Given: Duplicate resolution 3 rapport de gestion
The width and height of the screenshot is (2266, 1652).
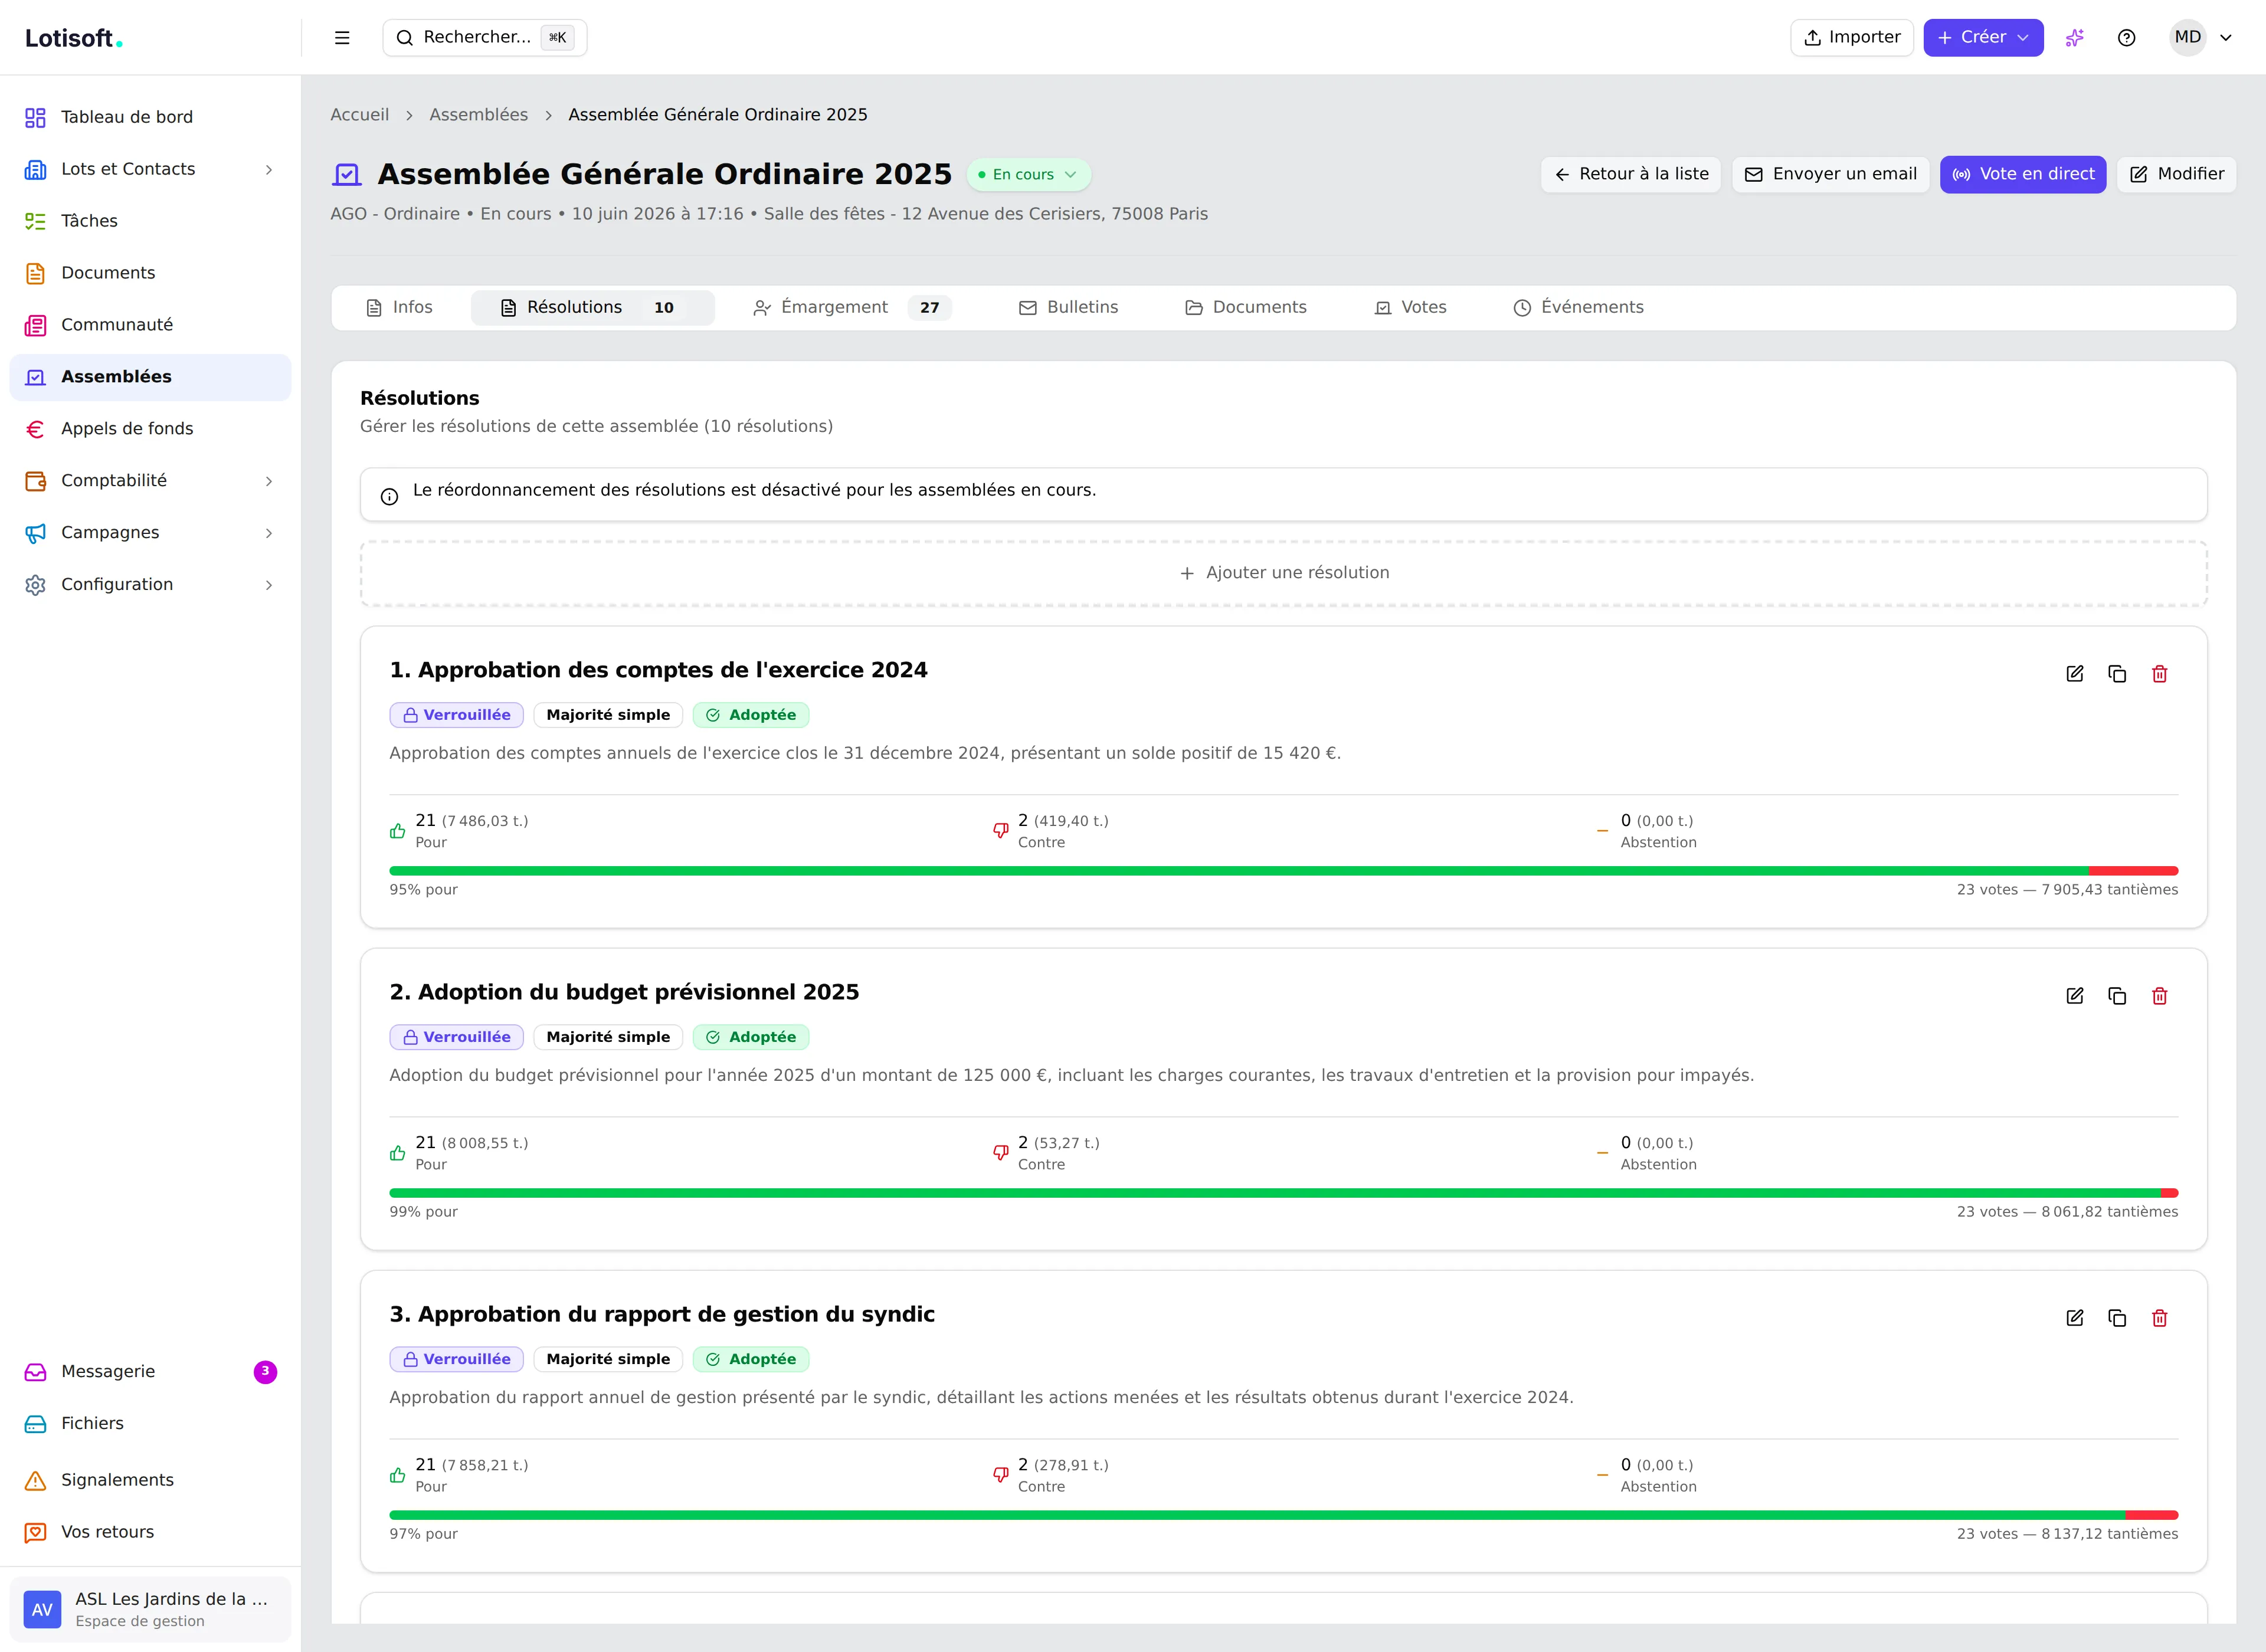Looking at the screenshot, I should point(2117,1318).
